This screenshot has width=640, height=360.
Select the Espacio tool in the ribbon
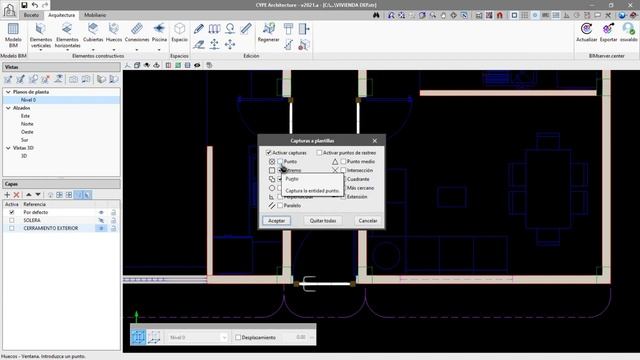point(180,33)
